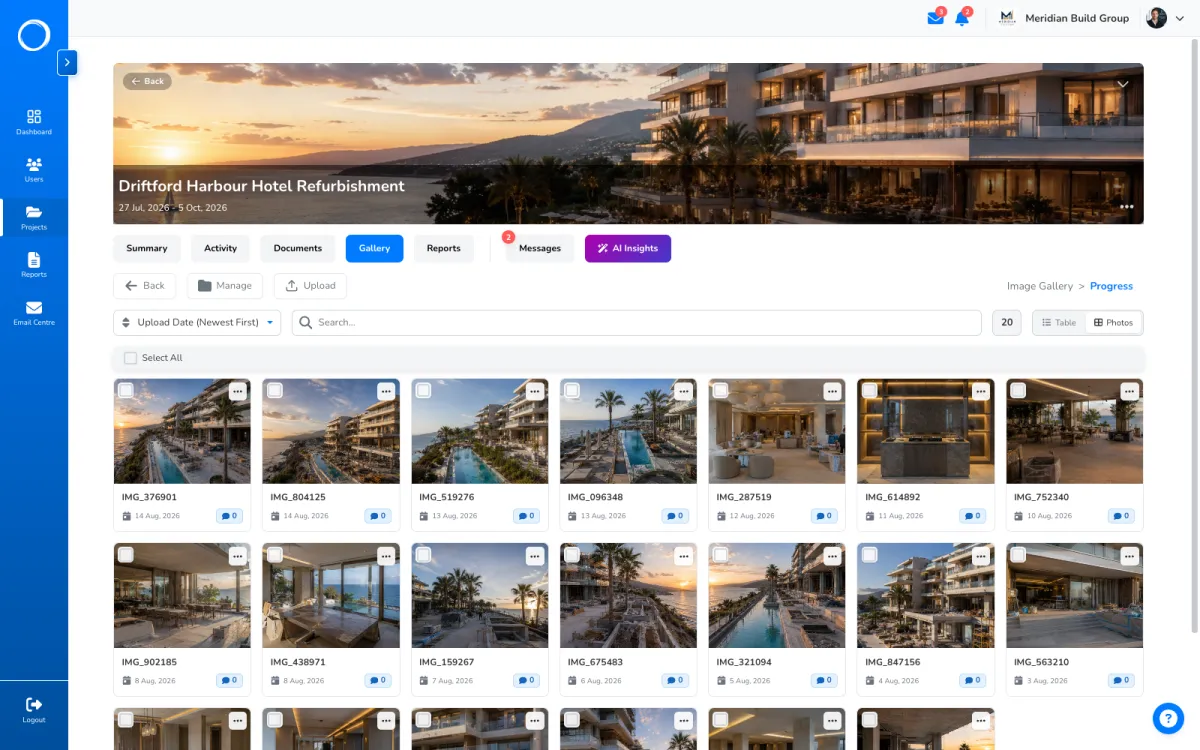This screenshot has width=1200, height=750.
Task: Open the Upload Date sort dropdown
Action: tap(198, 323)
